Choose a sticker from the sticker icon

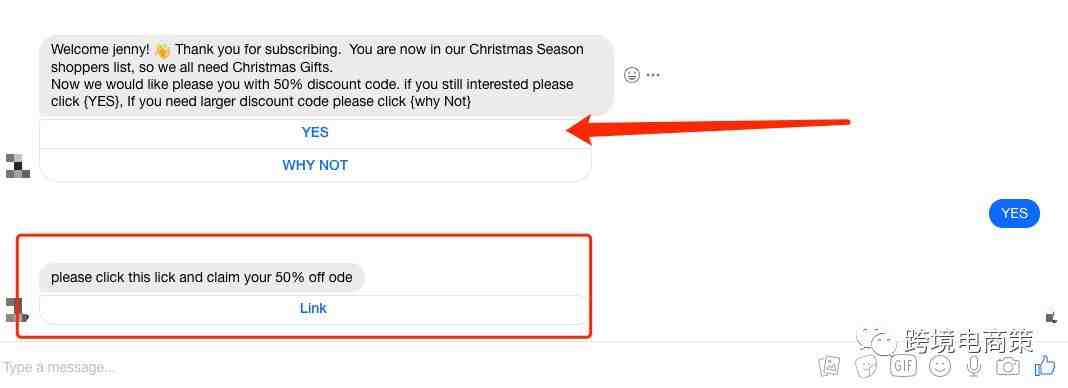866,366
